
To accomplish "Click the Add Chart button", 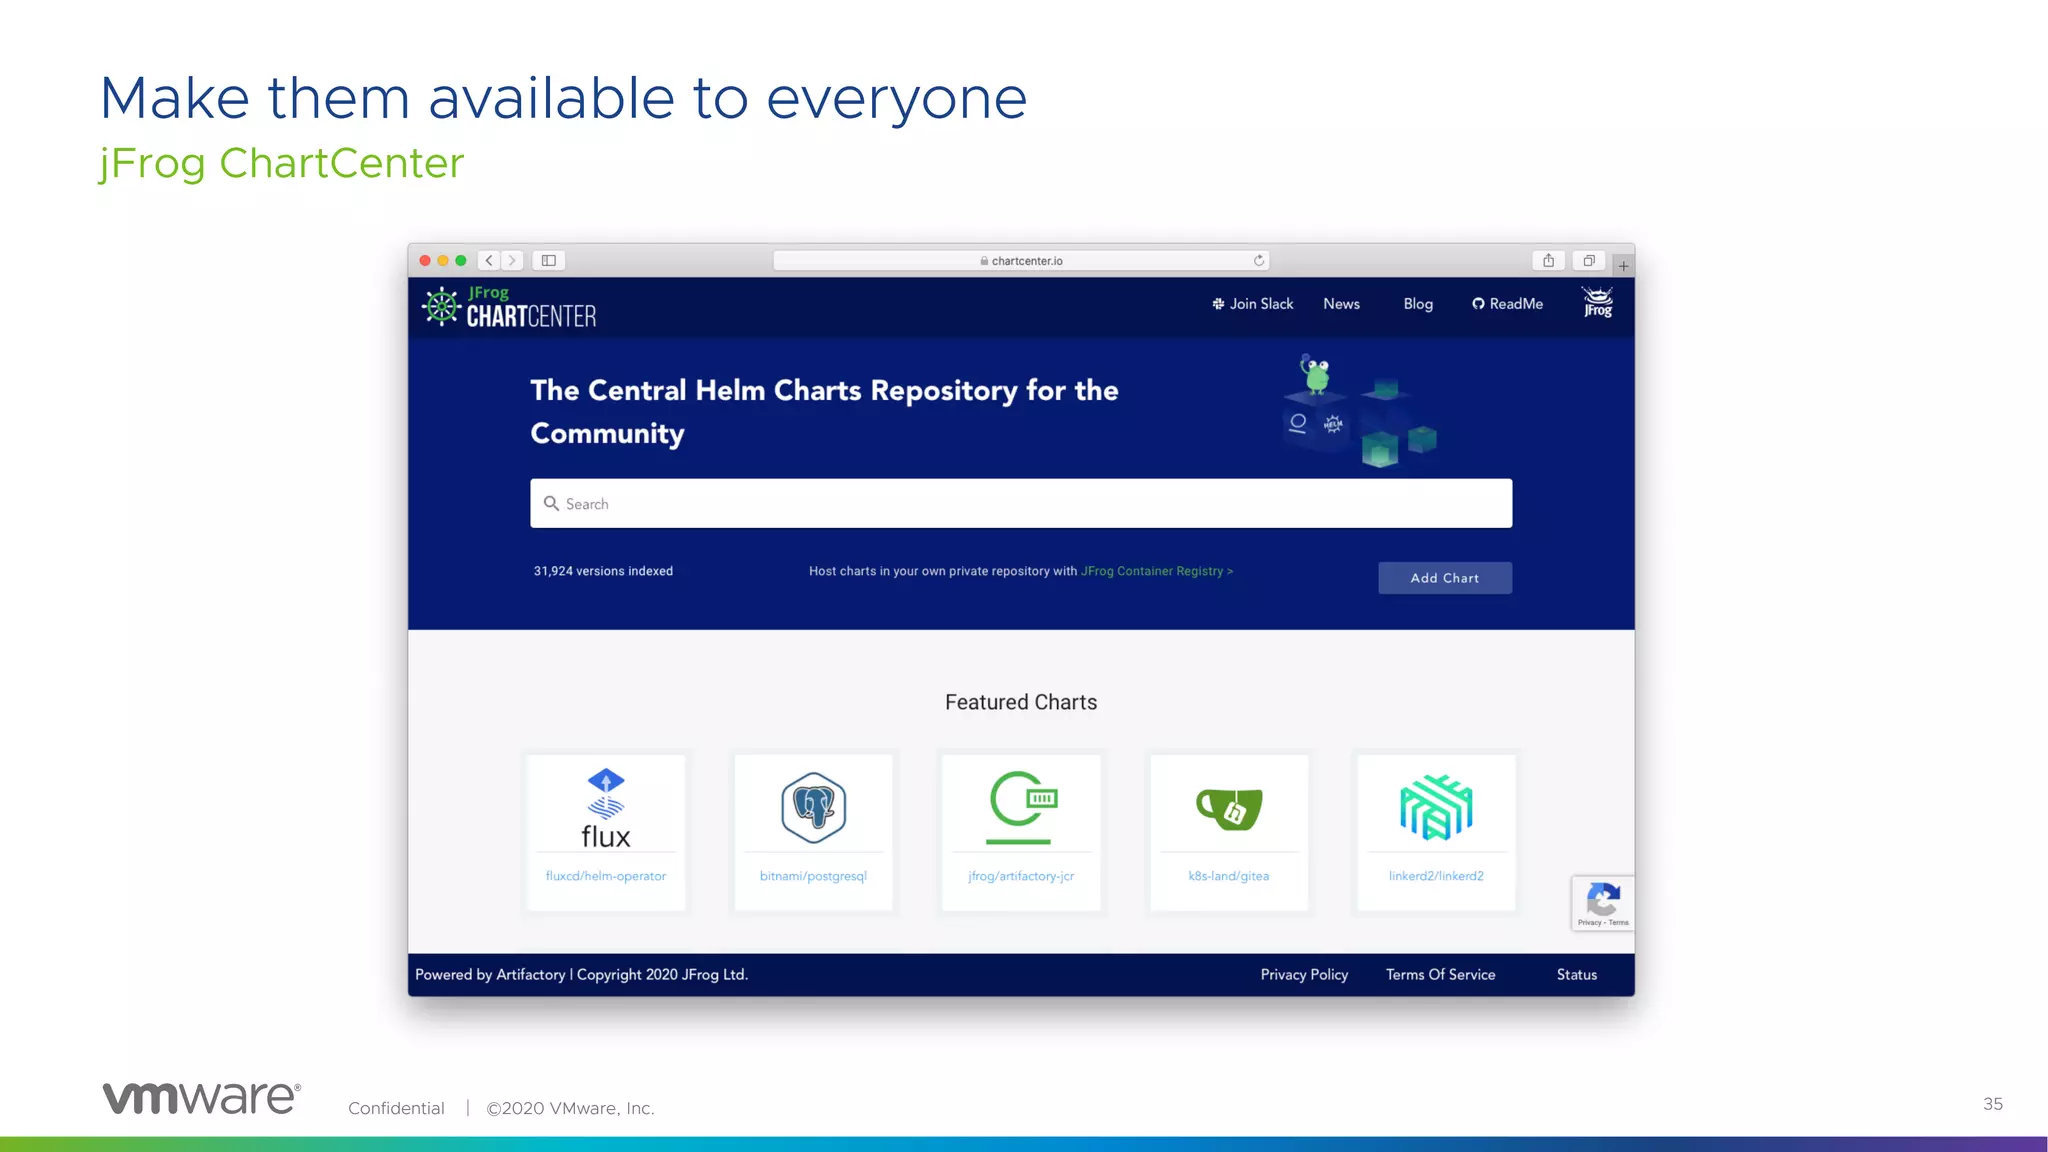I will (1444, 578).
